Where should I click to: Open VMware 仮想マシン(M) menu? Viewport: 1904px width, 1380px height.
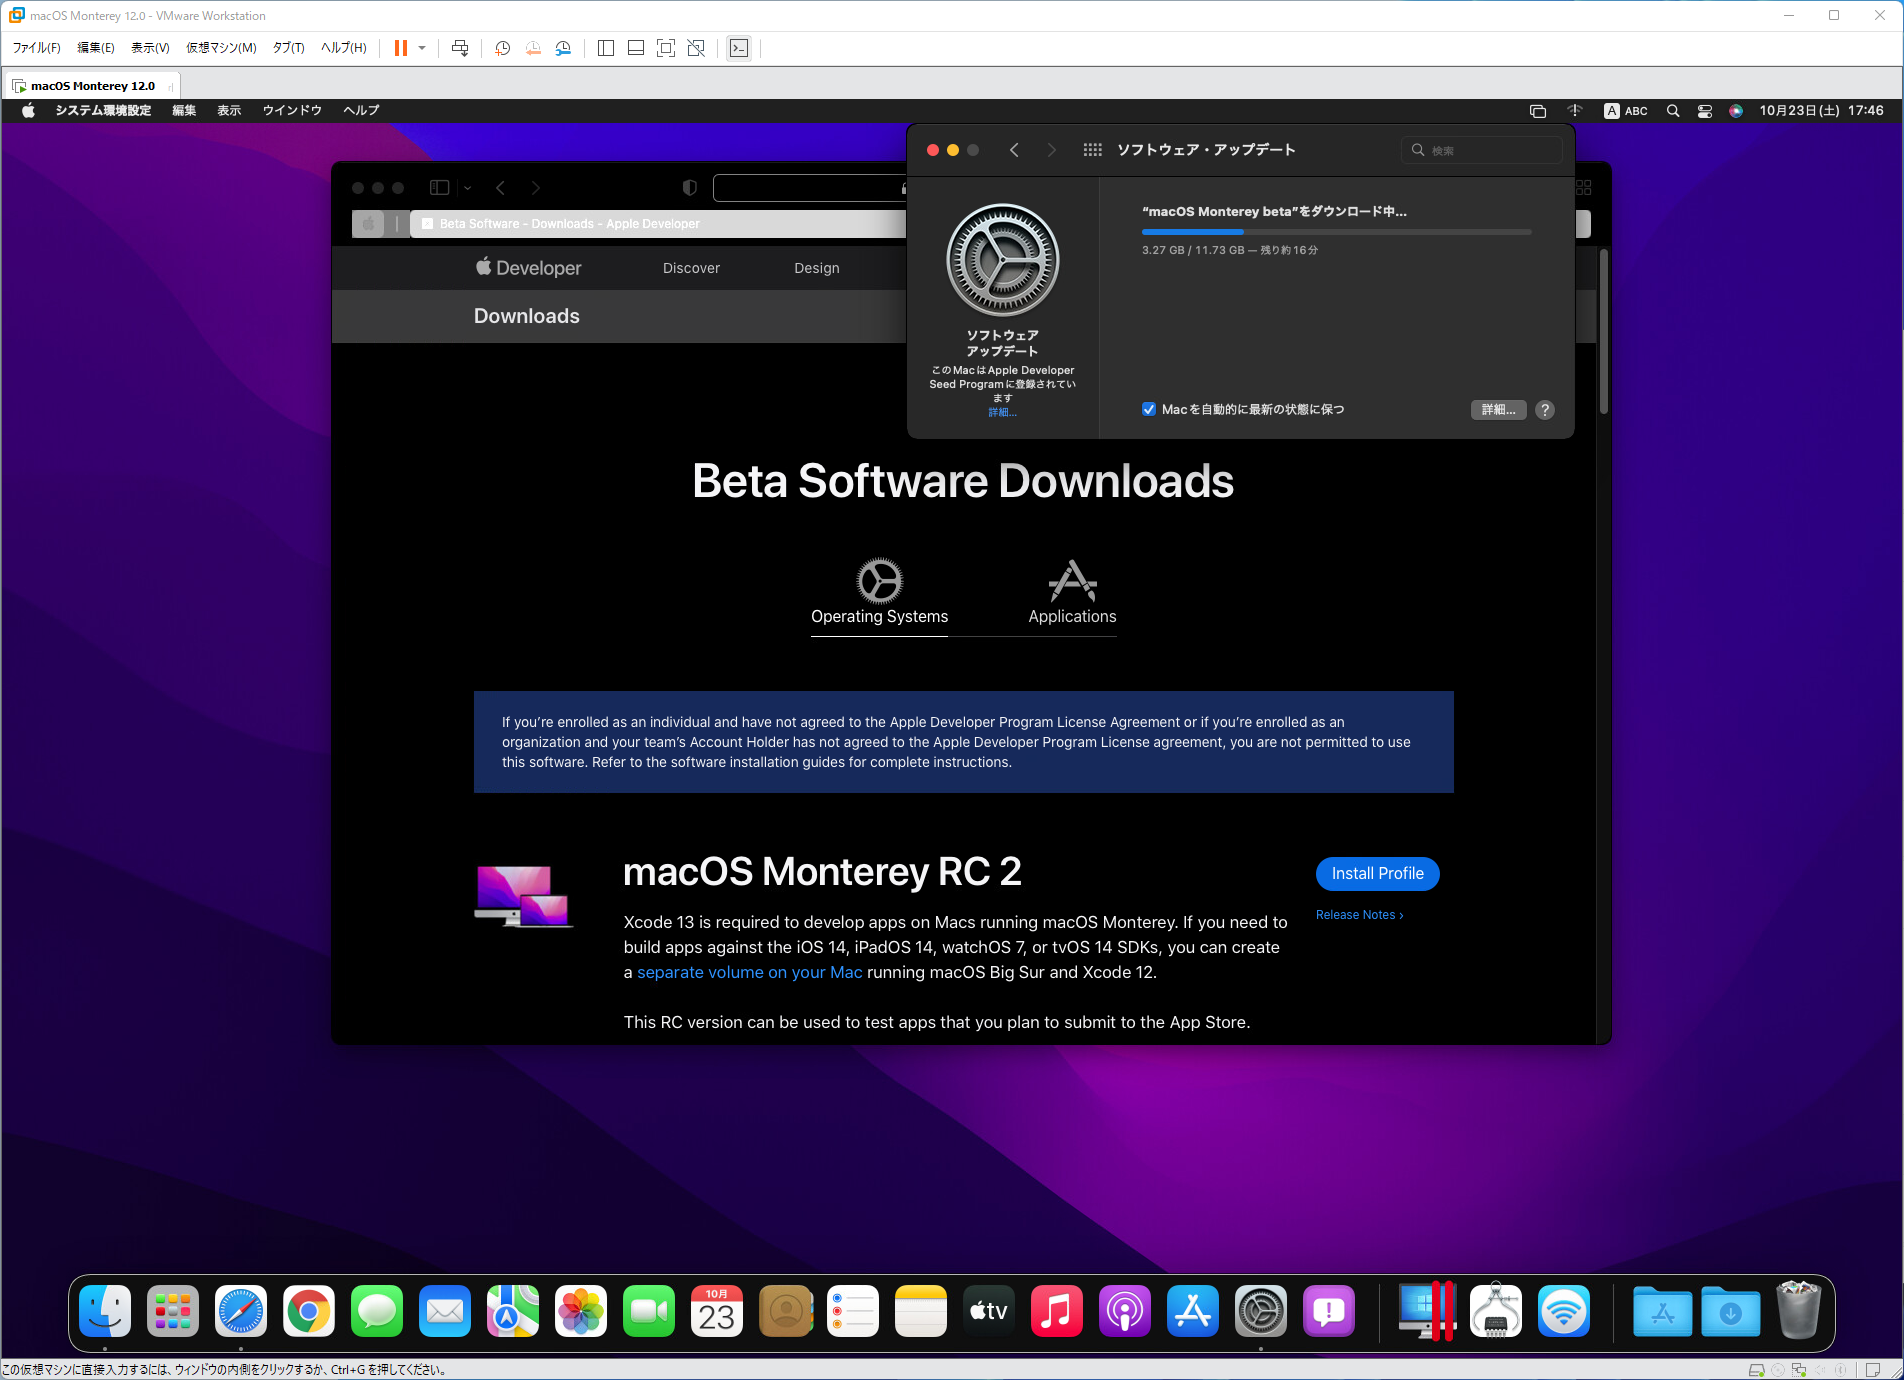tap(221, 48)
